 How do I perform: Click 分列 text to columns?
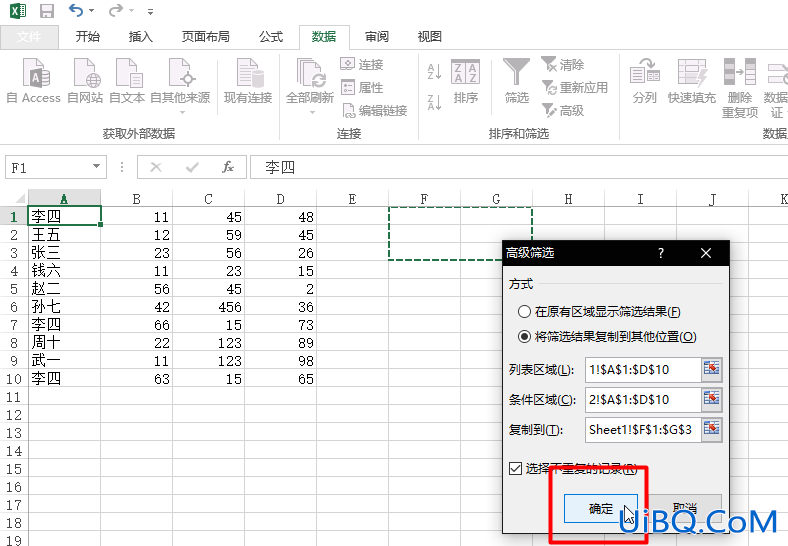click(x=645, y=80)
